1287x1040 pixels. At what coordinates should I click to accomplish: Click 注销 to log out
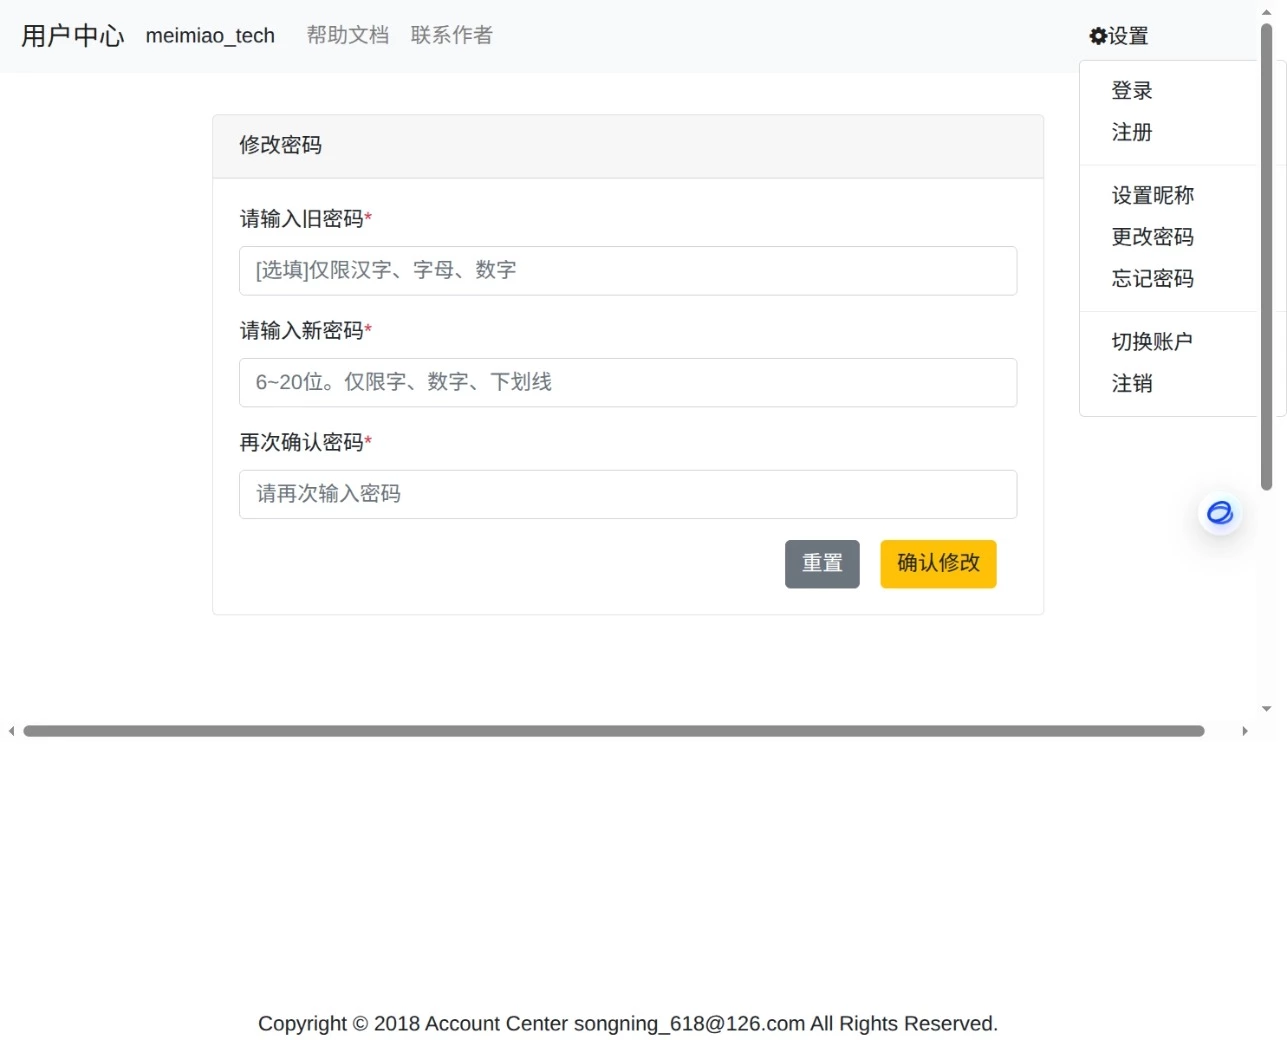1131,383
